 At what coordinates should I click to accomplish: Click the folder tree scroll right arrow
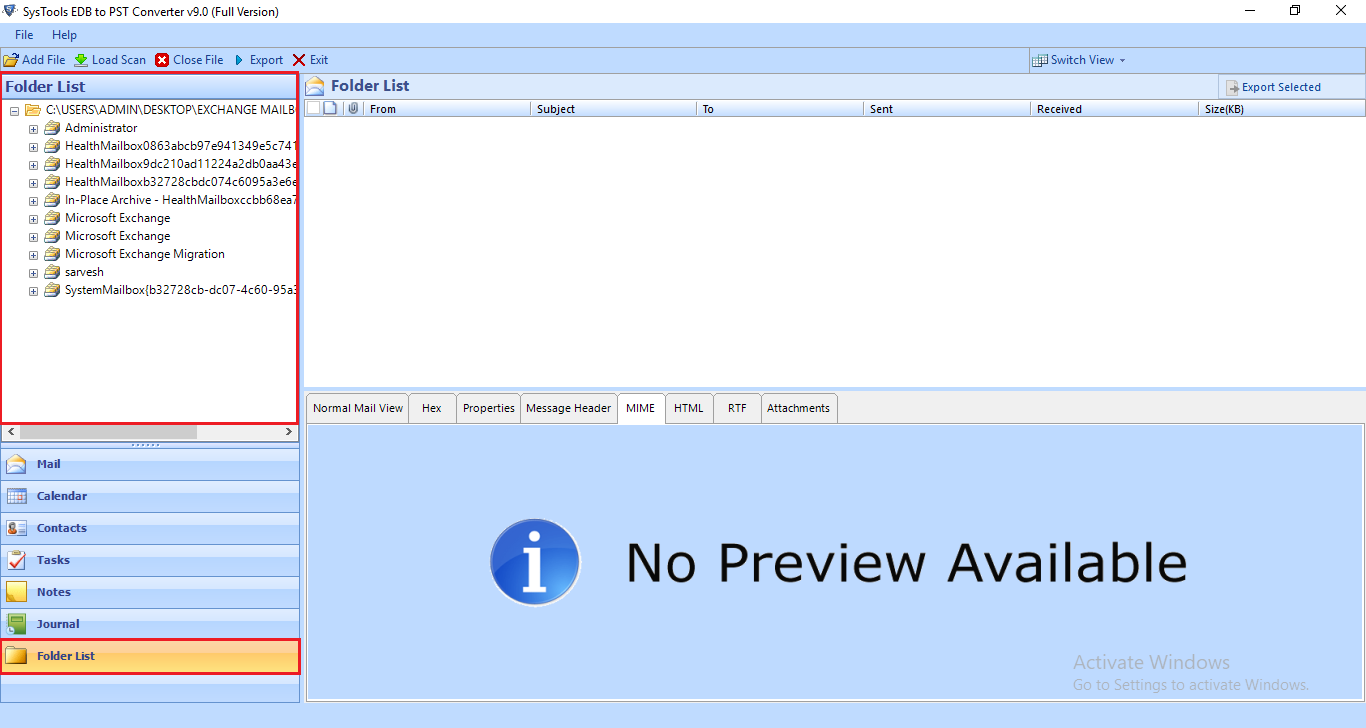[x=289, y=432]
